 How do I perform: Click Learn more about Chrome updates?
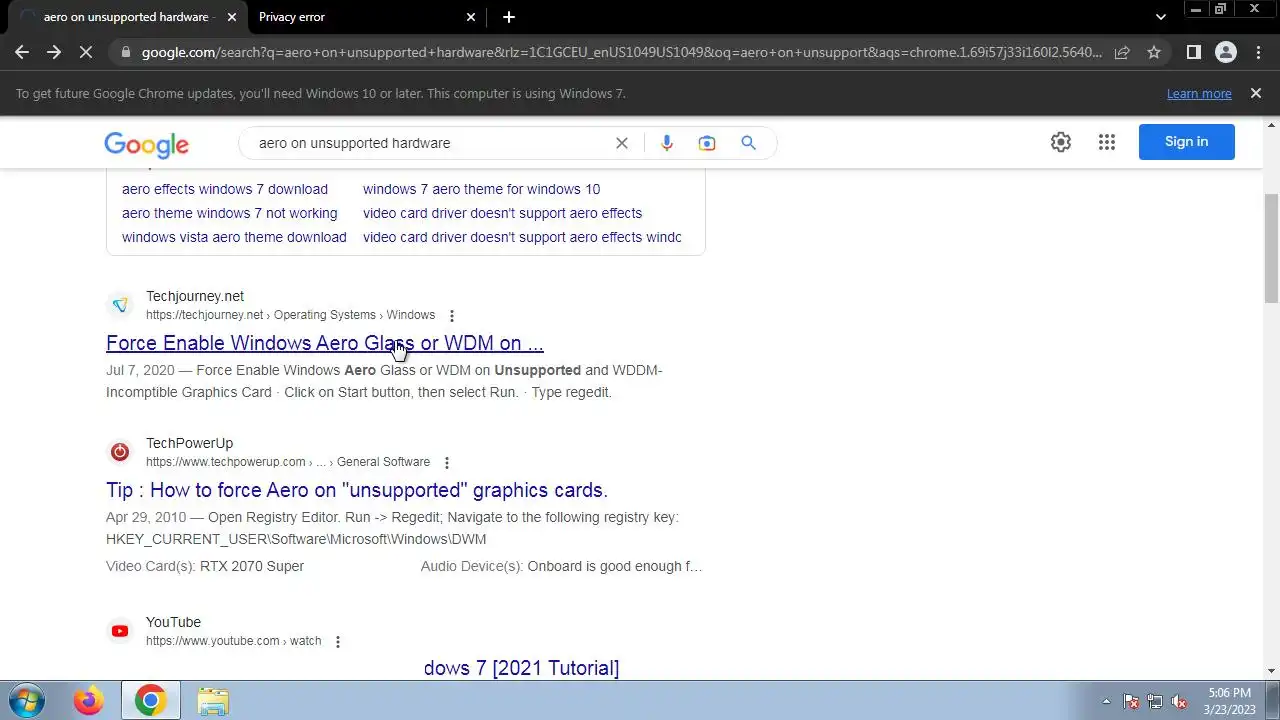click(x=1199, y=94)
